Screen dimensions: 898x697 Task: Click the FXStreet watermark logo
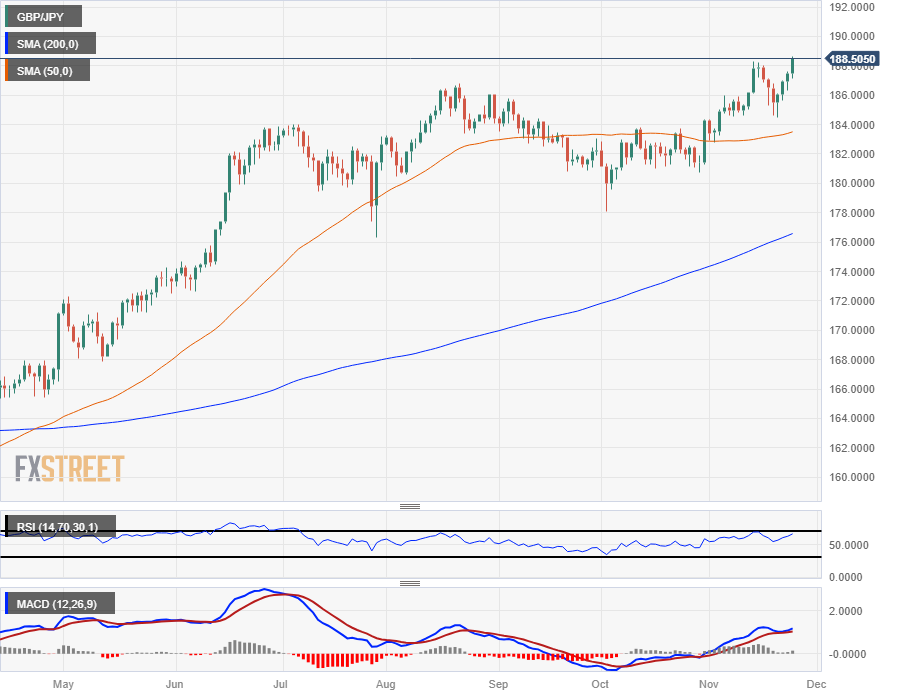pyautogui.click(x=69, y=468)
